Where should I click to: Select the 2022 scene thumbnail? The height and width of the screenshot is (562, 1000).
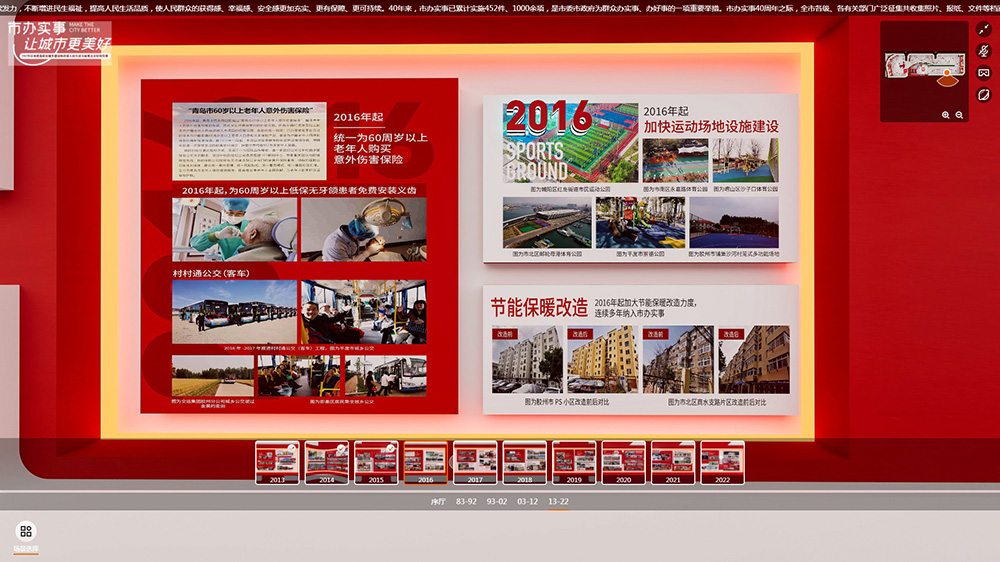point(722,463)
